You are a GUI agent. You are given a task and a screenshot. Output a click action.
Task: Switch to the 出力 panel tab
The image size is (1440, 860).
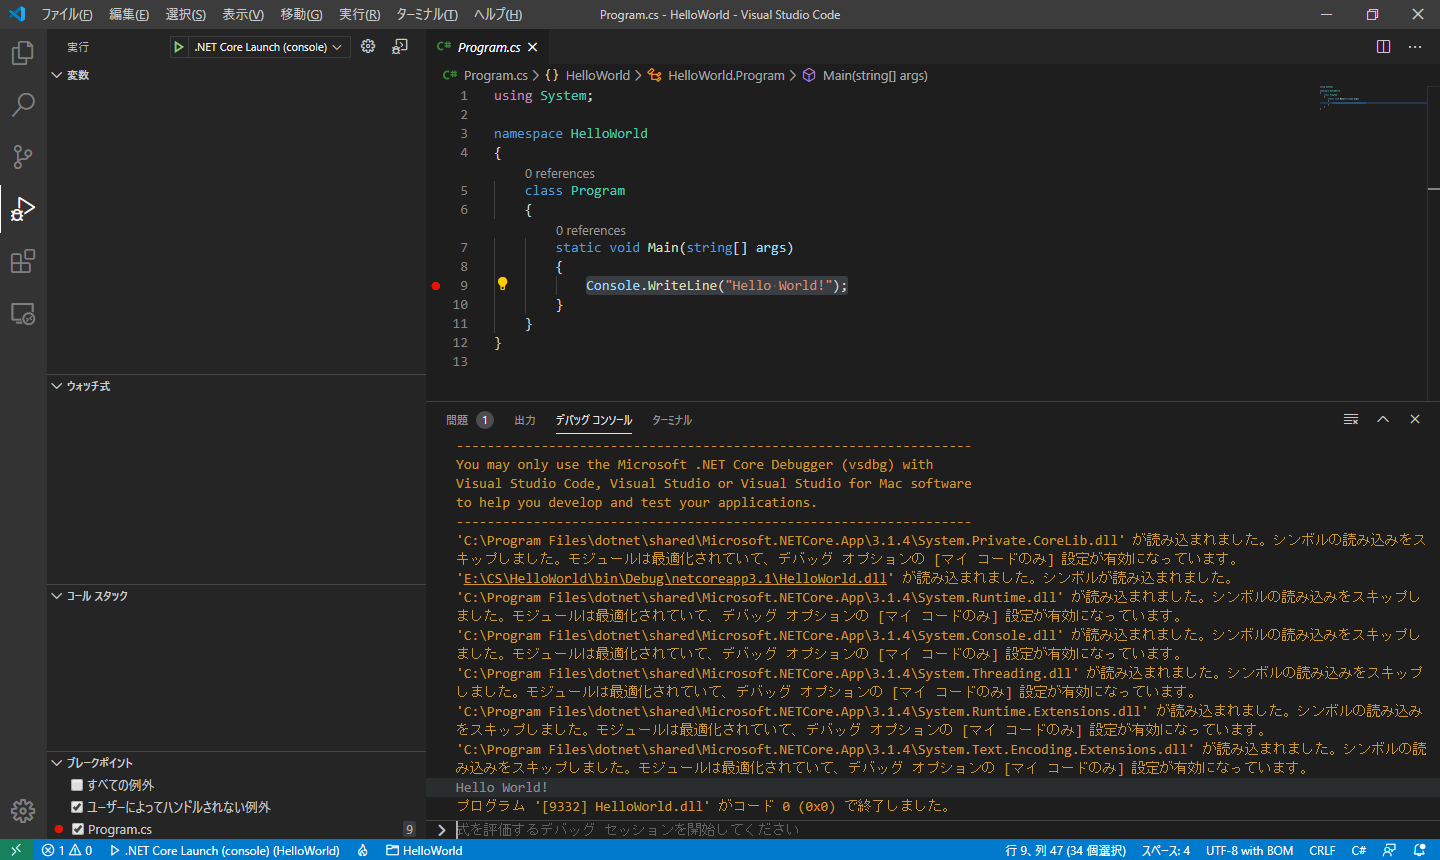coord(525,420)
